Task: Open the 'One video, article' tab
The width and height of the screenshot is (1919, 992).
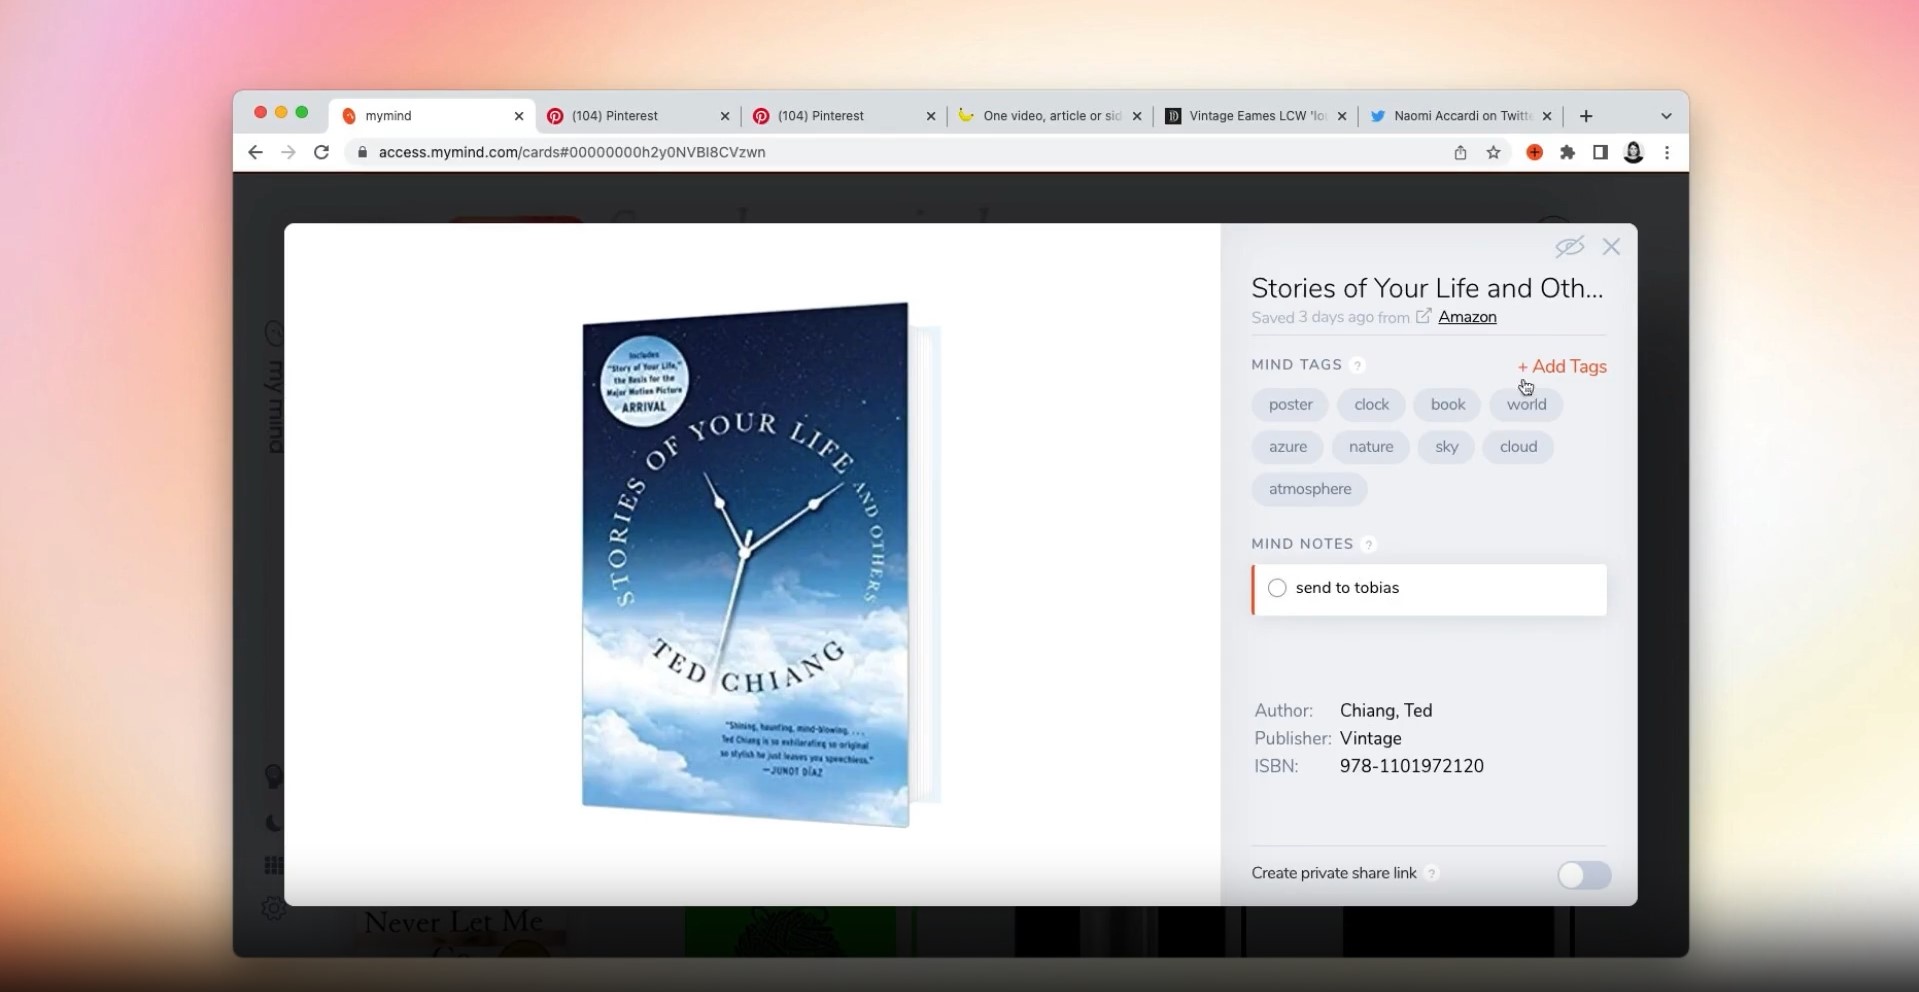Action: (1052, 116)
